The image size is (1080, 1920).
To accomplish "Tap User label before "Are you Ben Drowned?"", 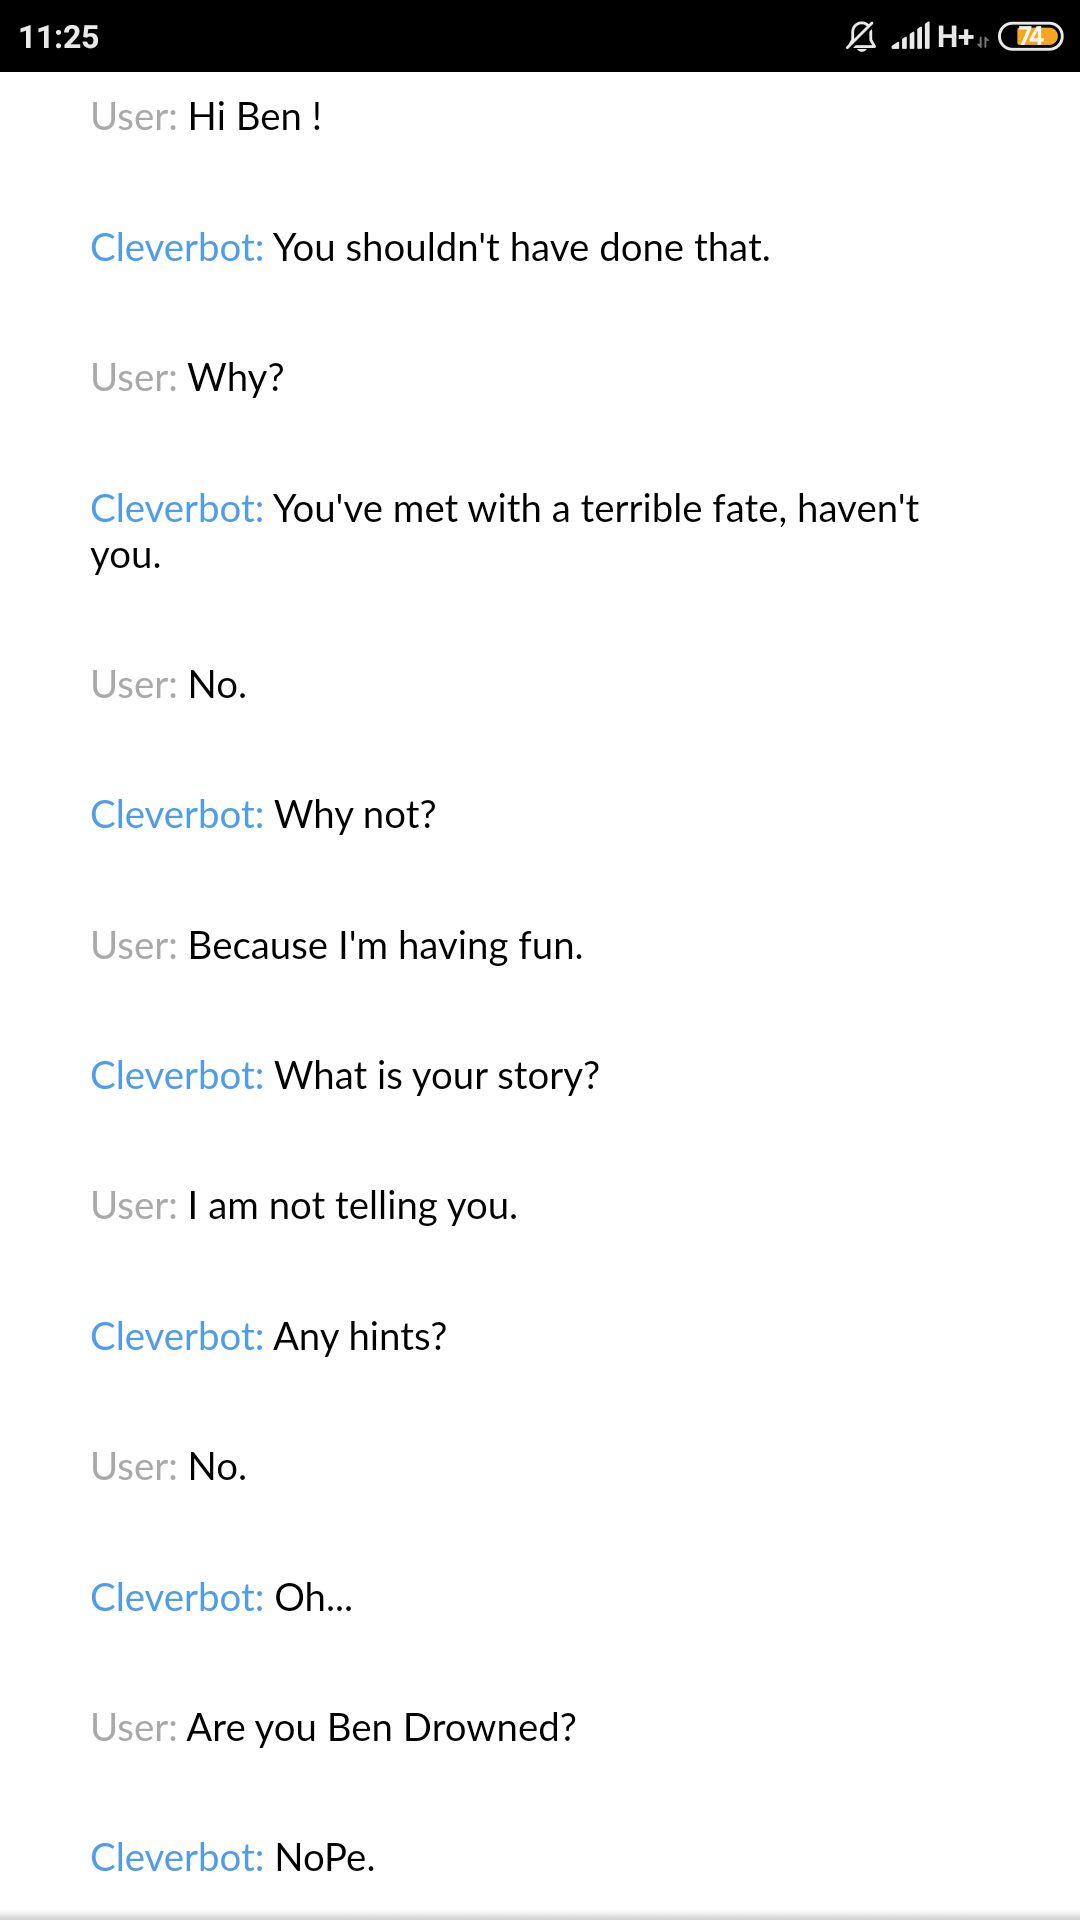I will point(133,1728).
